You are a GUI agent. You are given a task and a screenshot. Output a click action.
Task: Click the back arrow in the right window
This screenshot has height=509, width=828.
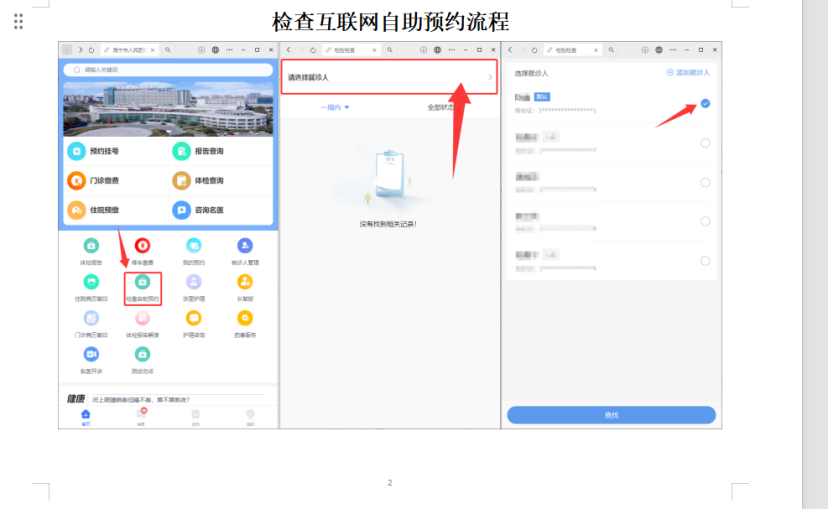point(510,50)
